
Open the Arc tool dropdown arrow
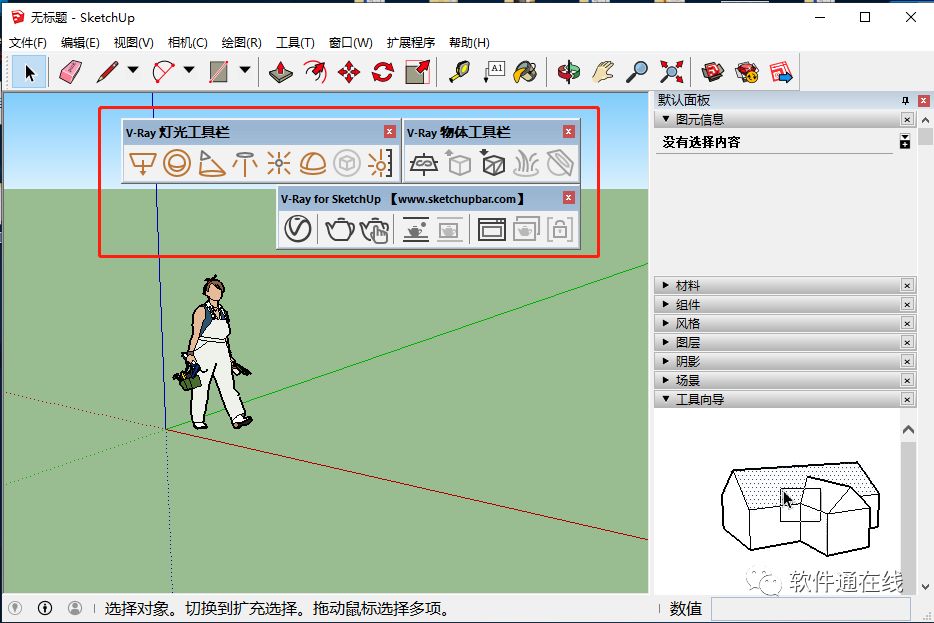tap(189, 70)
